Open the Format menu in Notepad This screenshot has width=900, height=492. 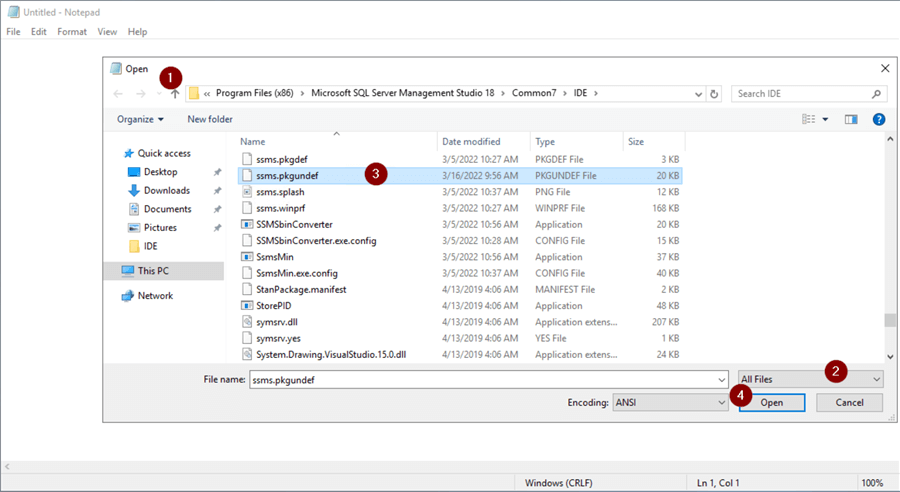point(72,32)
